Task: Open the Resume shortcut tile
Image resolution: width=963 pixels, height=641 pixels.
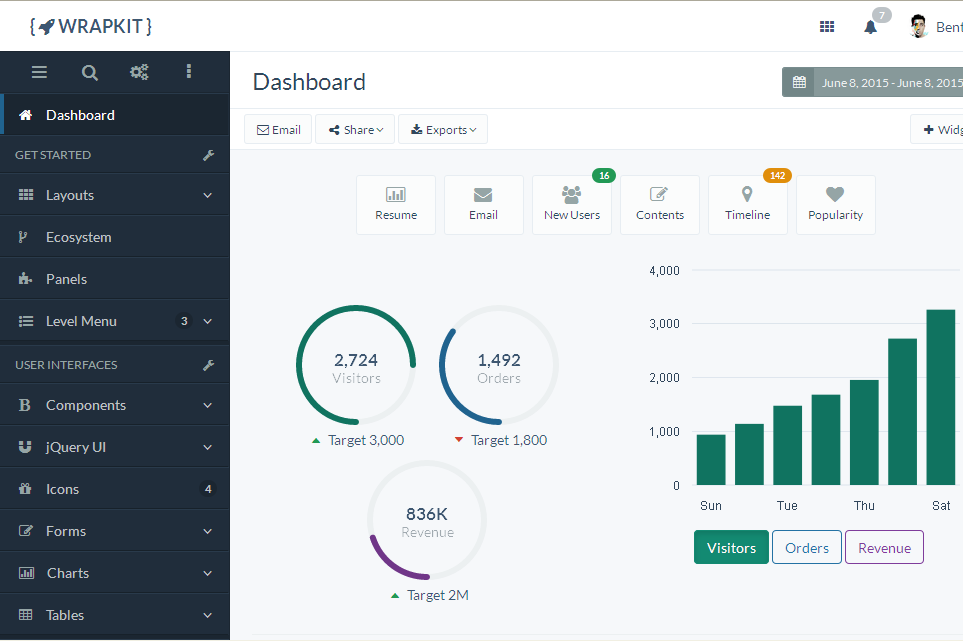Action: (x=396, y=205)
